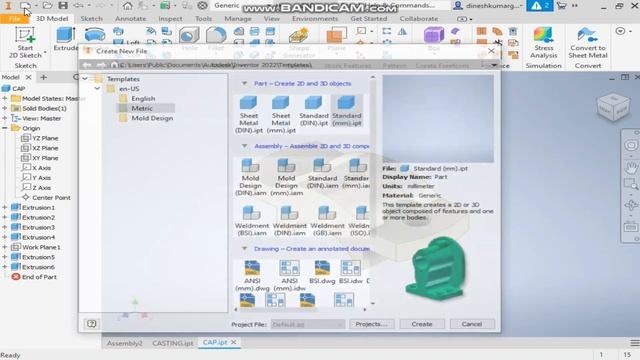Image resolution: width=640 pixels, height=360 pixels.
Task: Select Weldment (BSI).iam template
Action: point(252,221)
